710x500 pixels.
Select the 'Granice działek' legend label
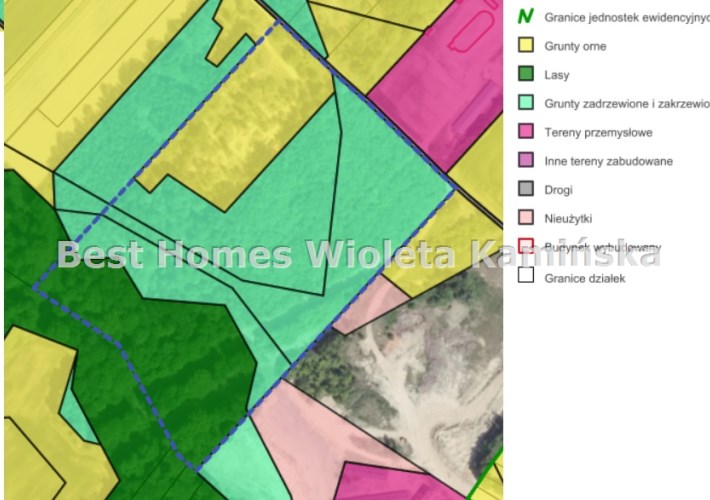coord(585,279)
